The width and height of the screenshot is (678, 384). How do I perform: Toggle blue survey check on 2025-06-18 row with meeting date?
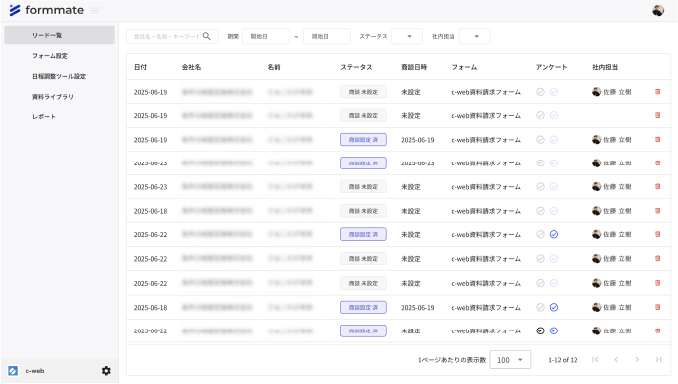554,307
